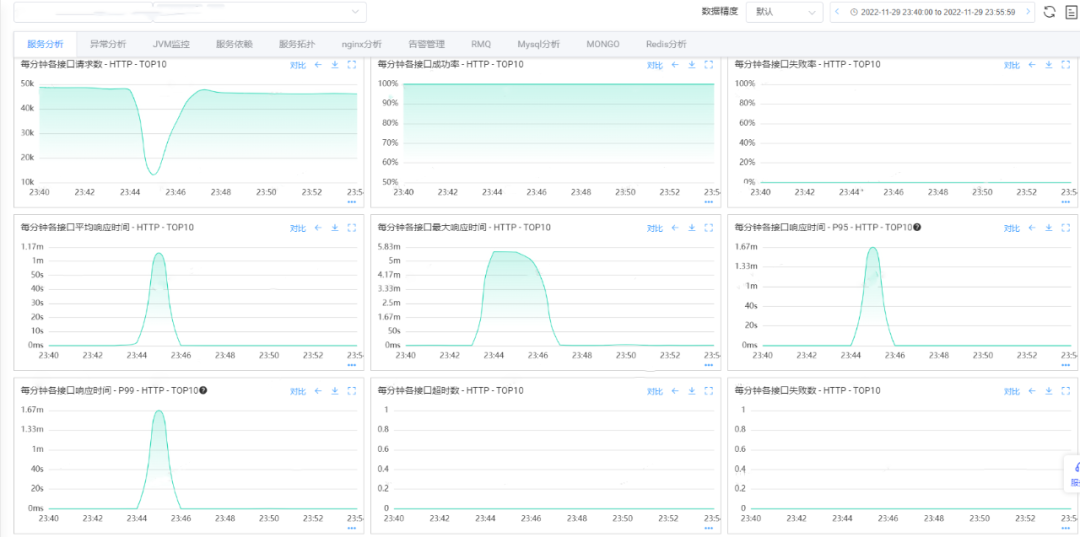Click 对比 on the P99 response time chart
The height and width of the screenshot is (537, 1080).
[x=297, y=391]
